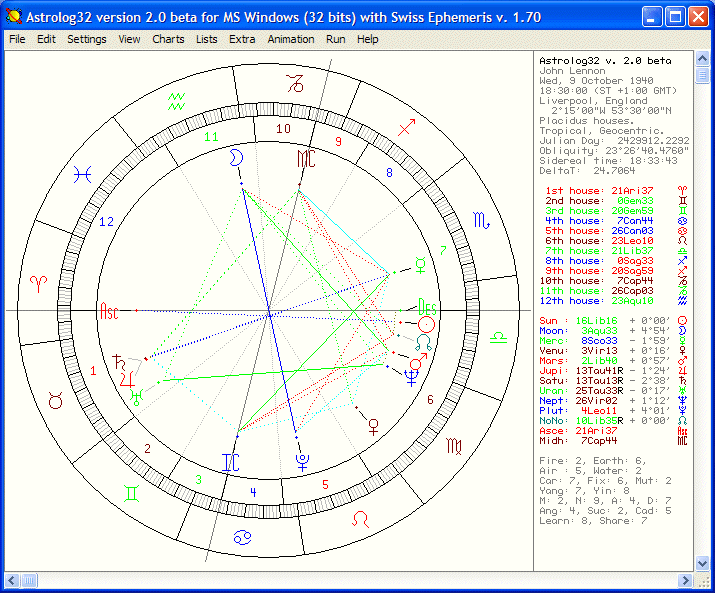Screen dimensions: 715x593
Task: Click the Taurus sign glyph on the wheel
Action: click(x=55, y=401)
